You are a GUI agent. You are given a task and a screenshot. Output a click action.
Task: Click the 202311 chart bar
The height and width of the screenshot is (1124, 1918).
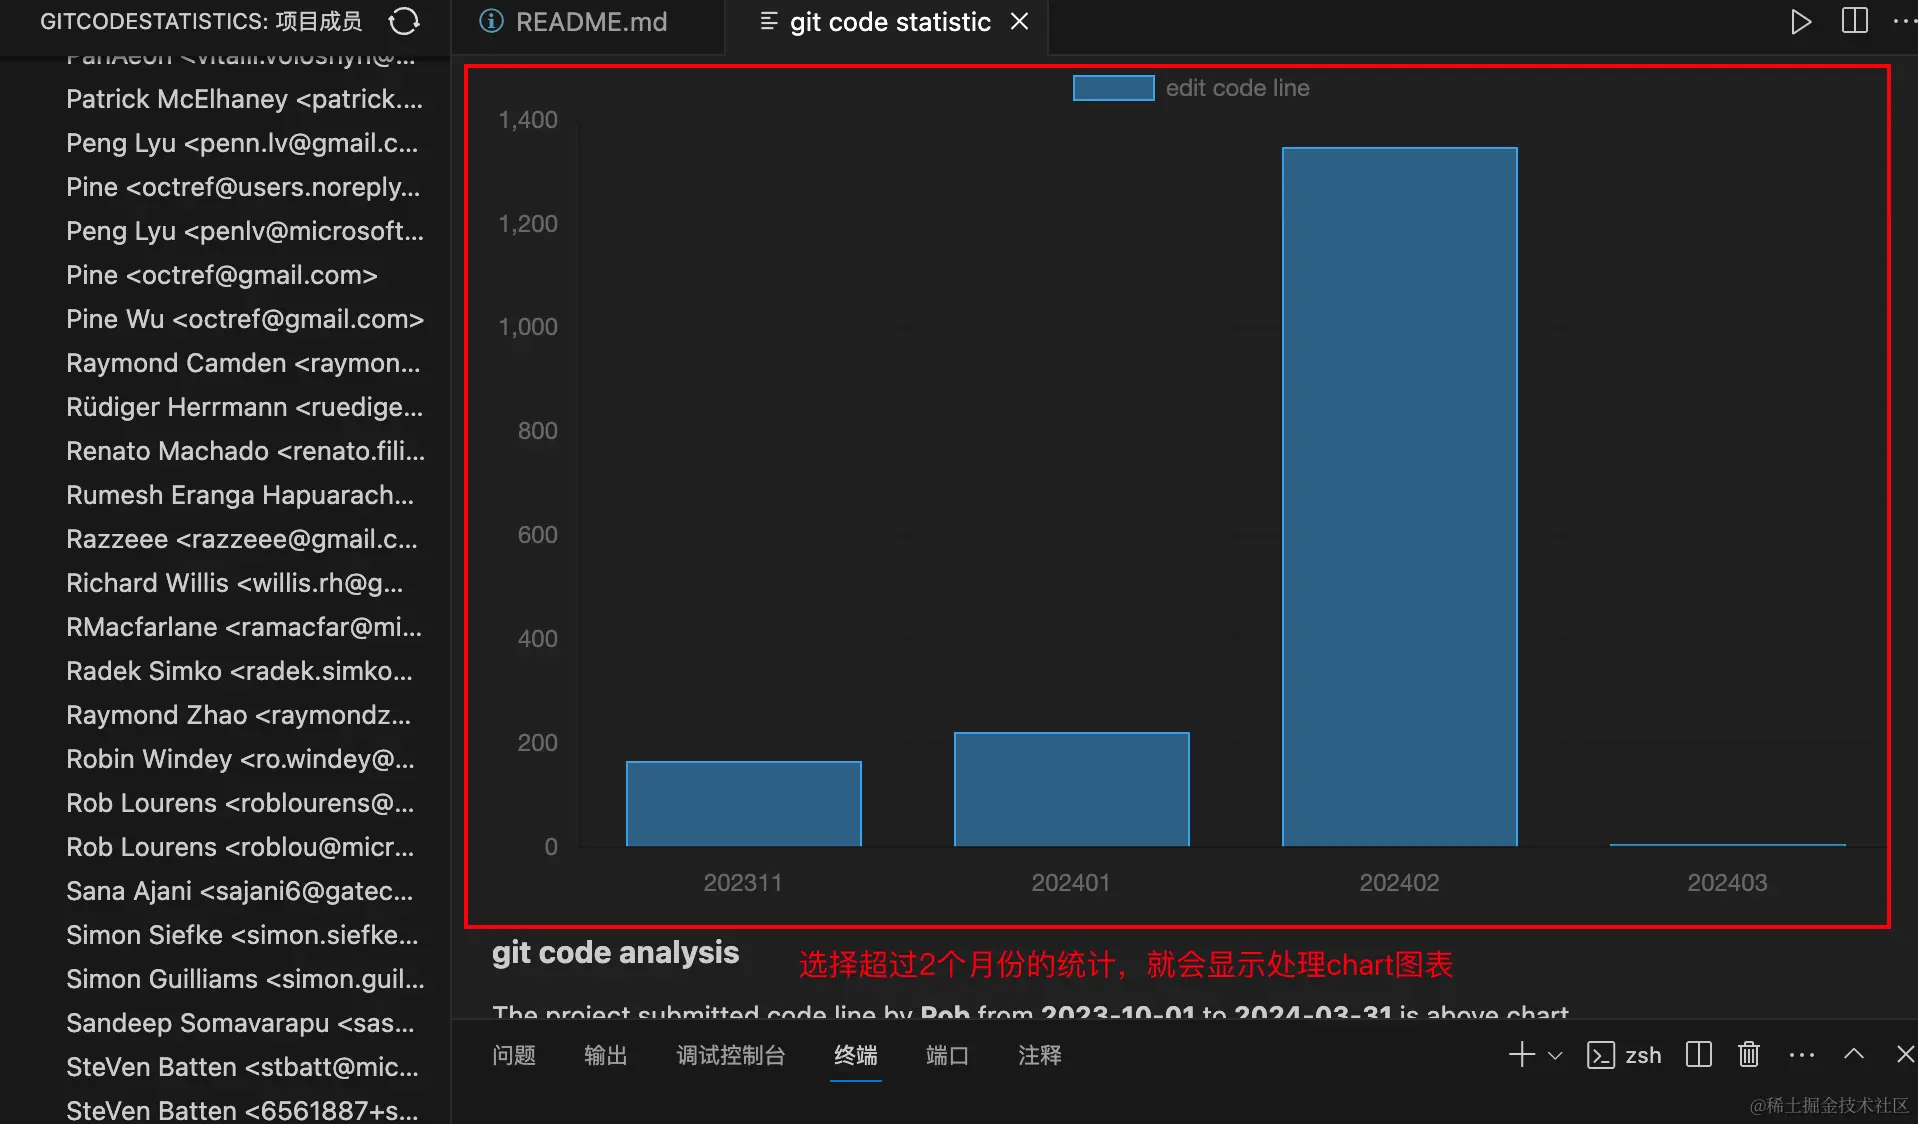point(743,804)
